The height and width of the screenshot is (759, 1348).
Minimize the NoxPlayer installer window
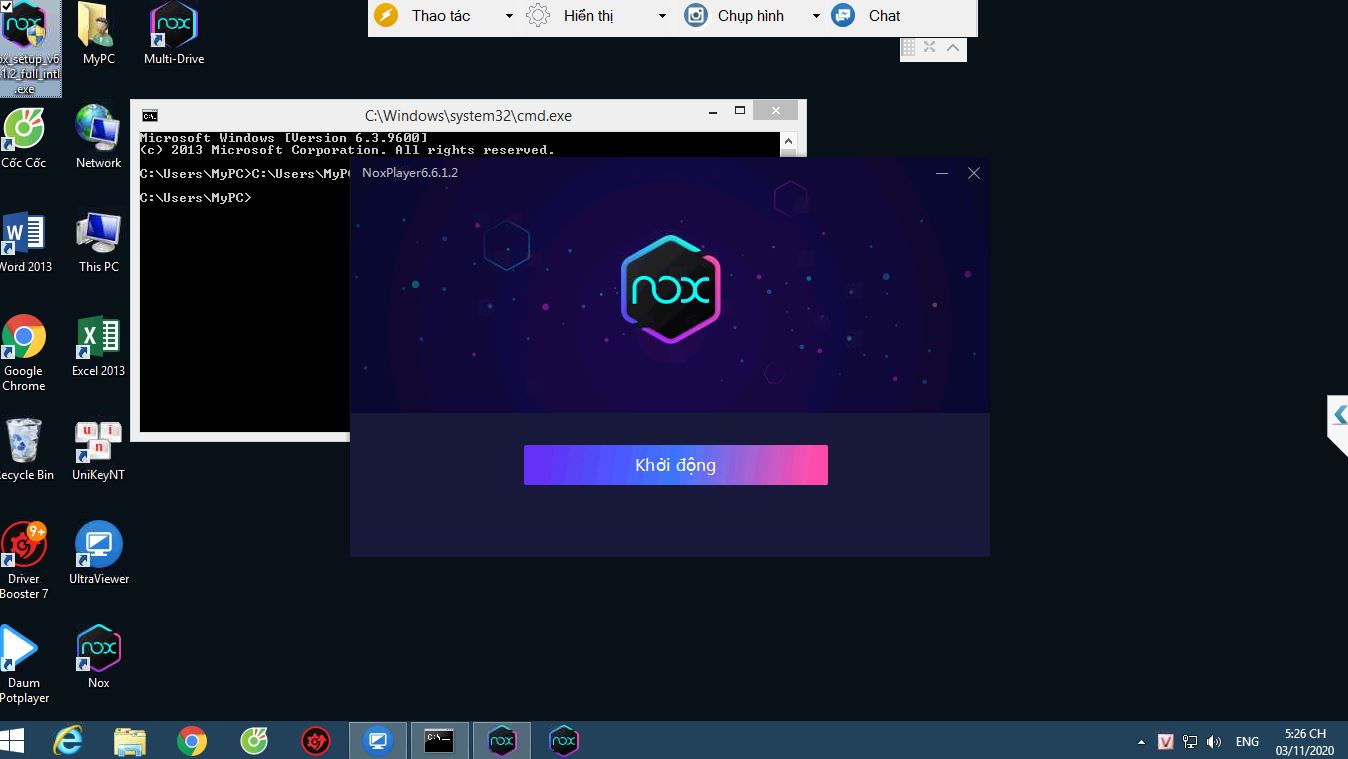(942, 173)
